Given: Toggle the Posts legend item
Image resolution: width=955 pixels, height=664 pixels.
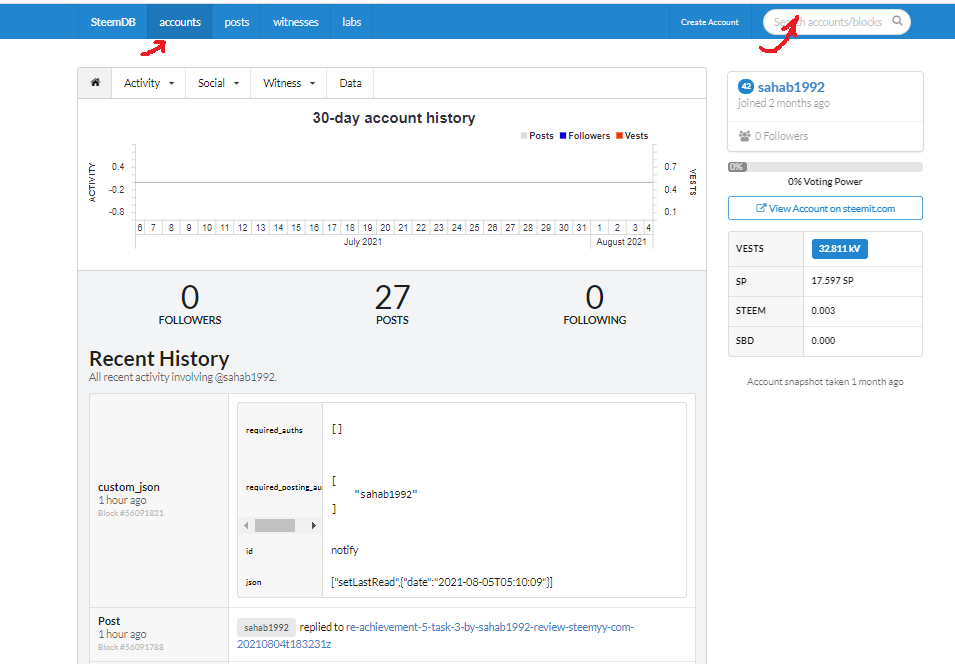Looking at the screenshot, I should (x=537, y=136).
